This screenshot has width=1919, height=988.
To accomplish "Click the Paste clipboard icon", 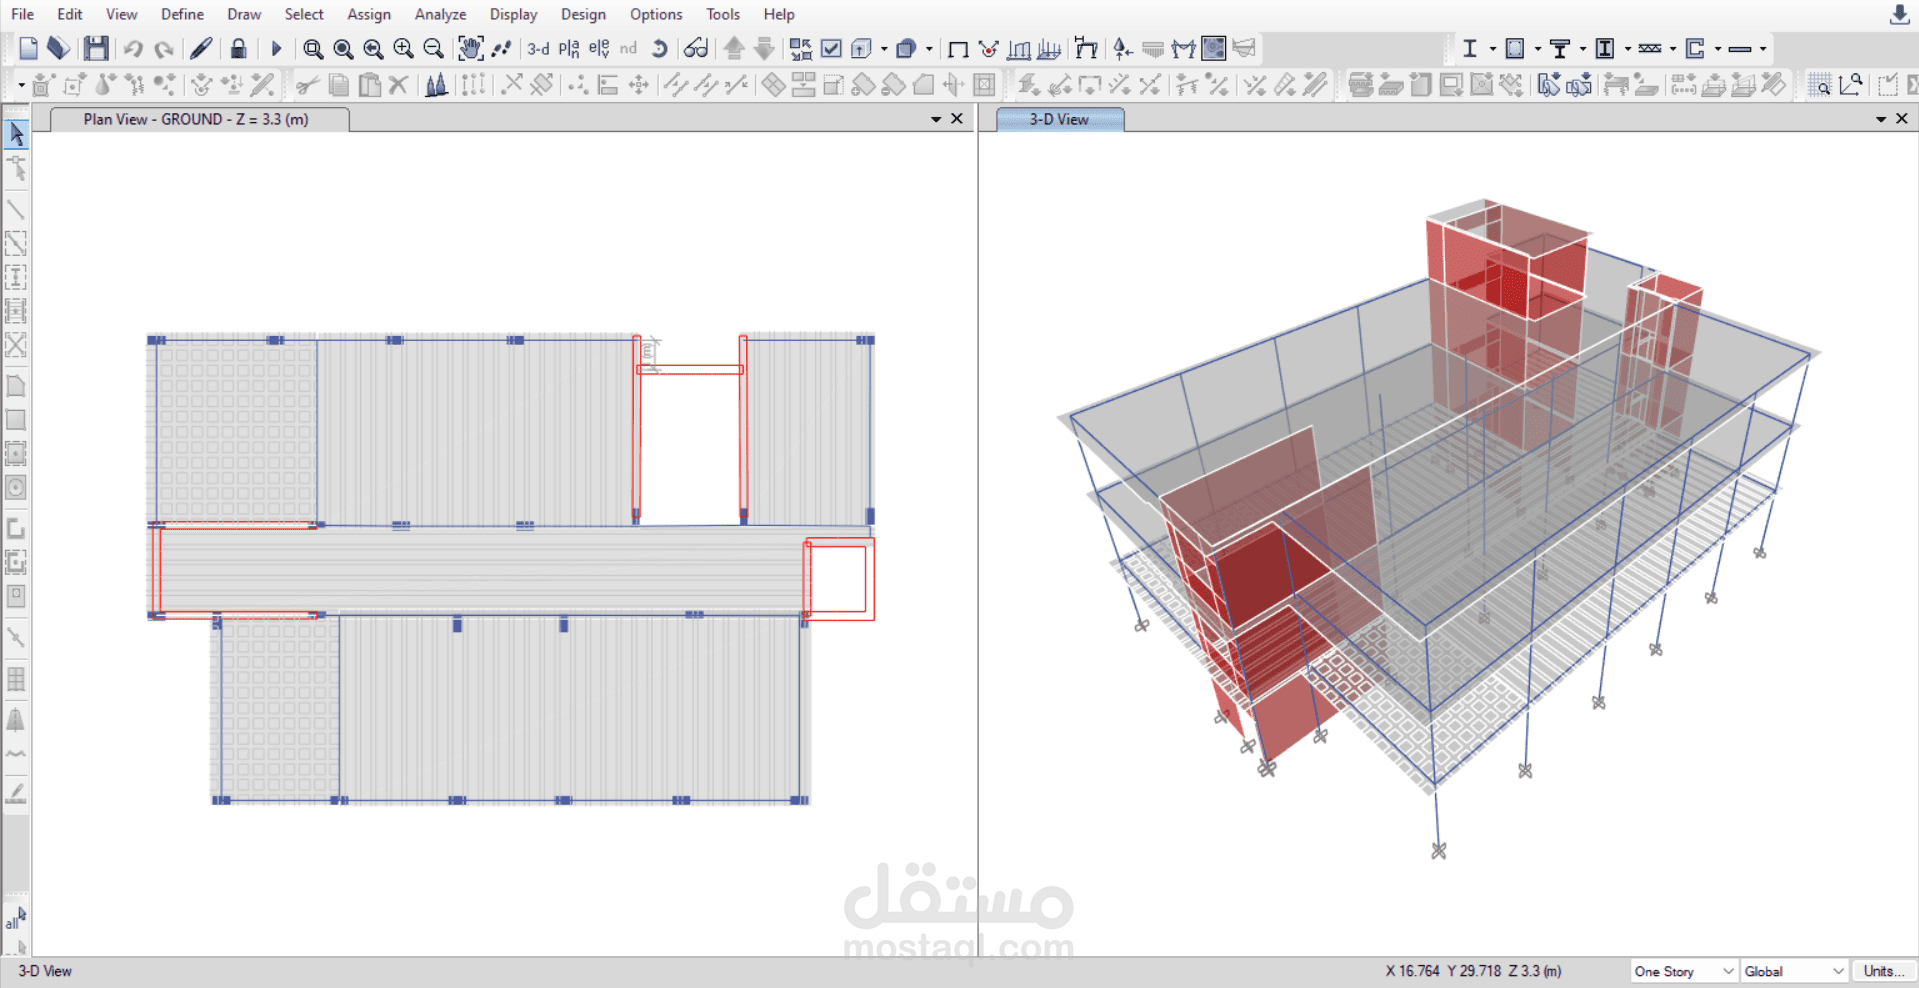I will click(369, 85).
